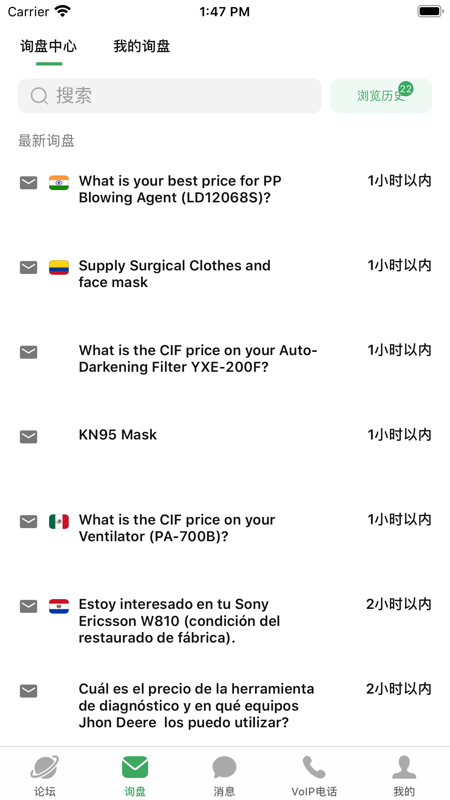Click the Paraguay flag beside Sony Ericsson inquiry
Image resolution: width=450 pixels, height=800 pixels.
(x=59, y=606)
